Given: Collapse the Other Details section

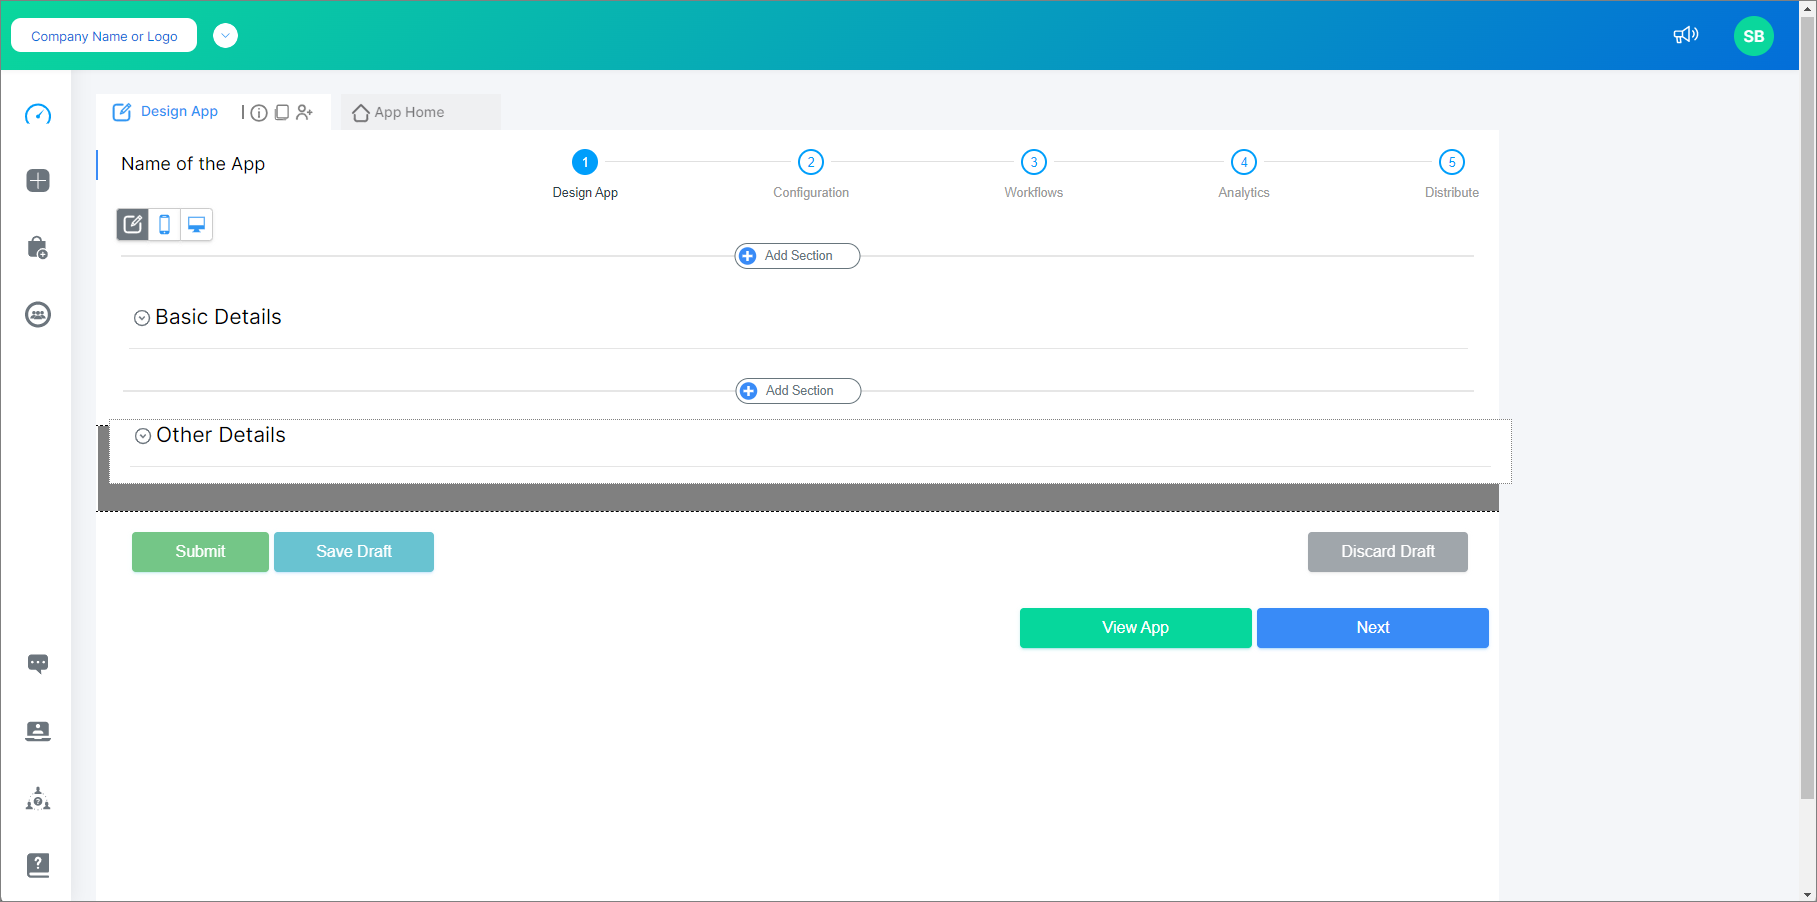Looking at the screenshot, I should (x=142, y=435).
